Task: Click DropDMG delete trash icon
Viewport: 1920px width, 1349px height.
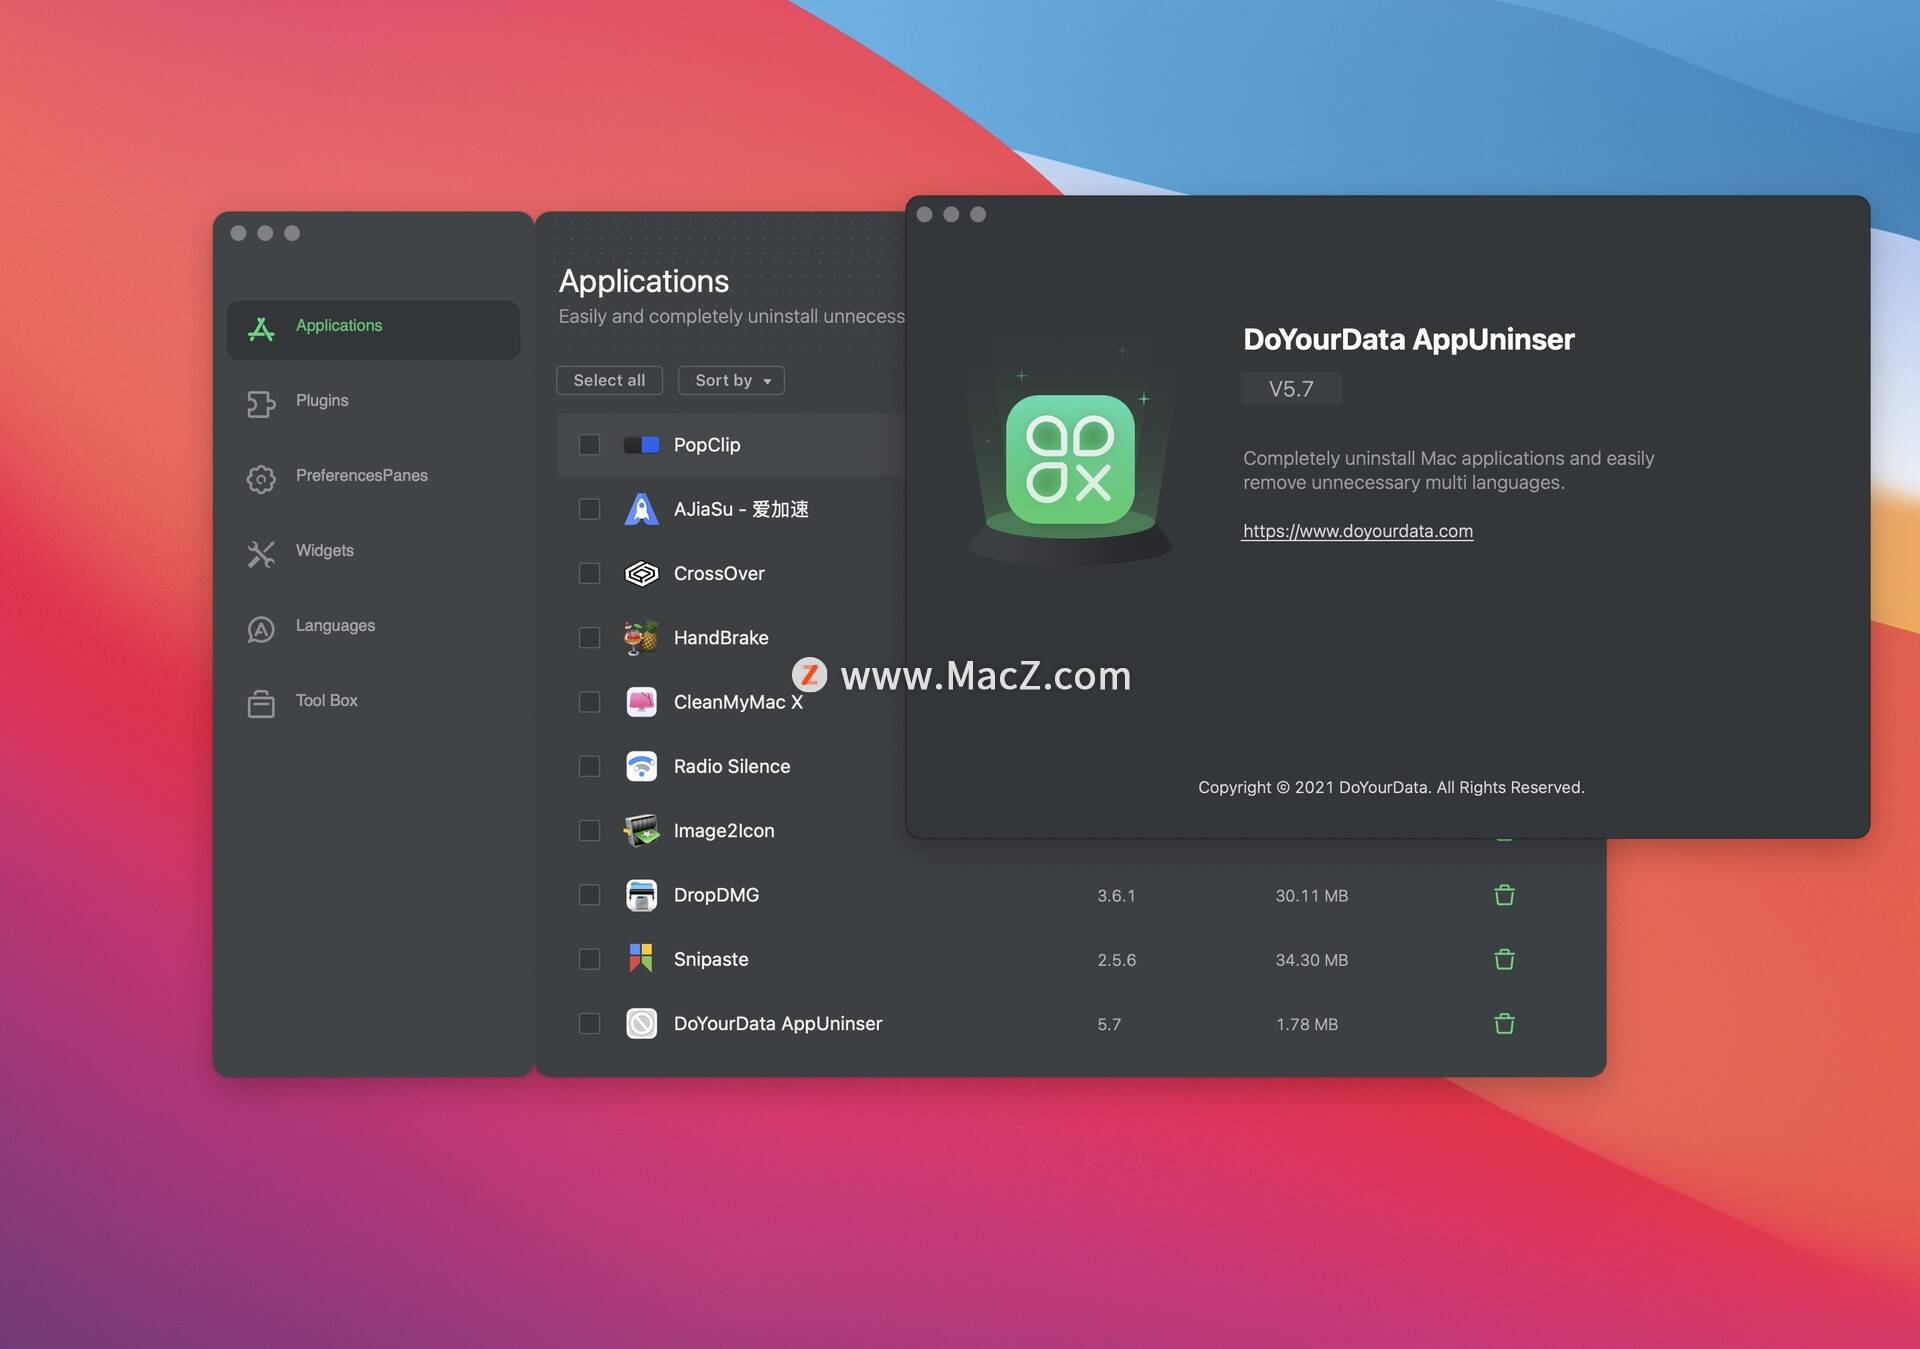Action: (1504, 893)
